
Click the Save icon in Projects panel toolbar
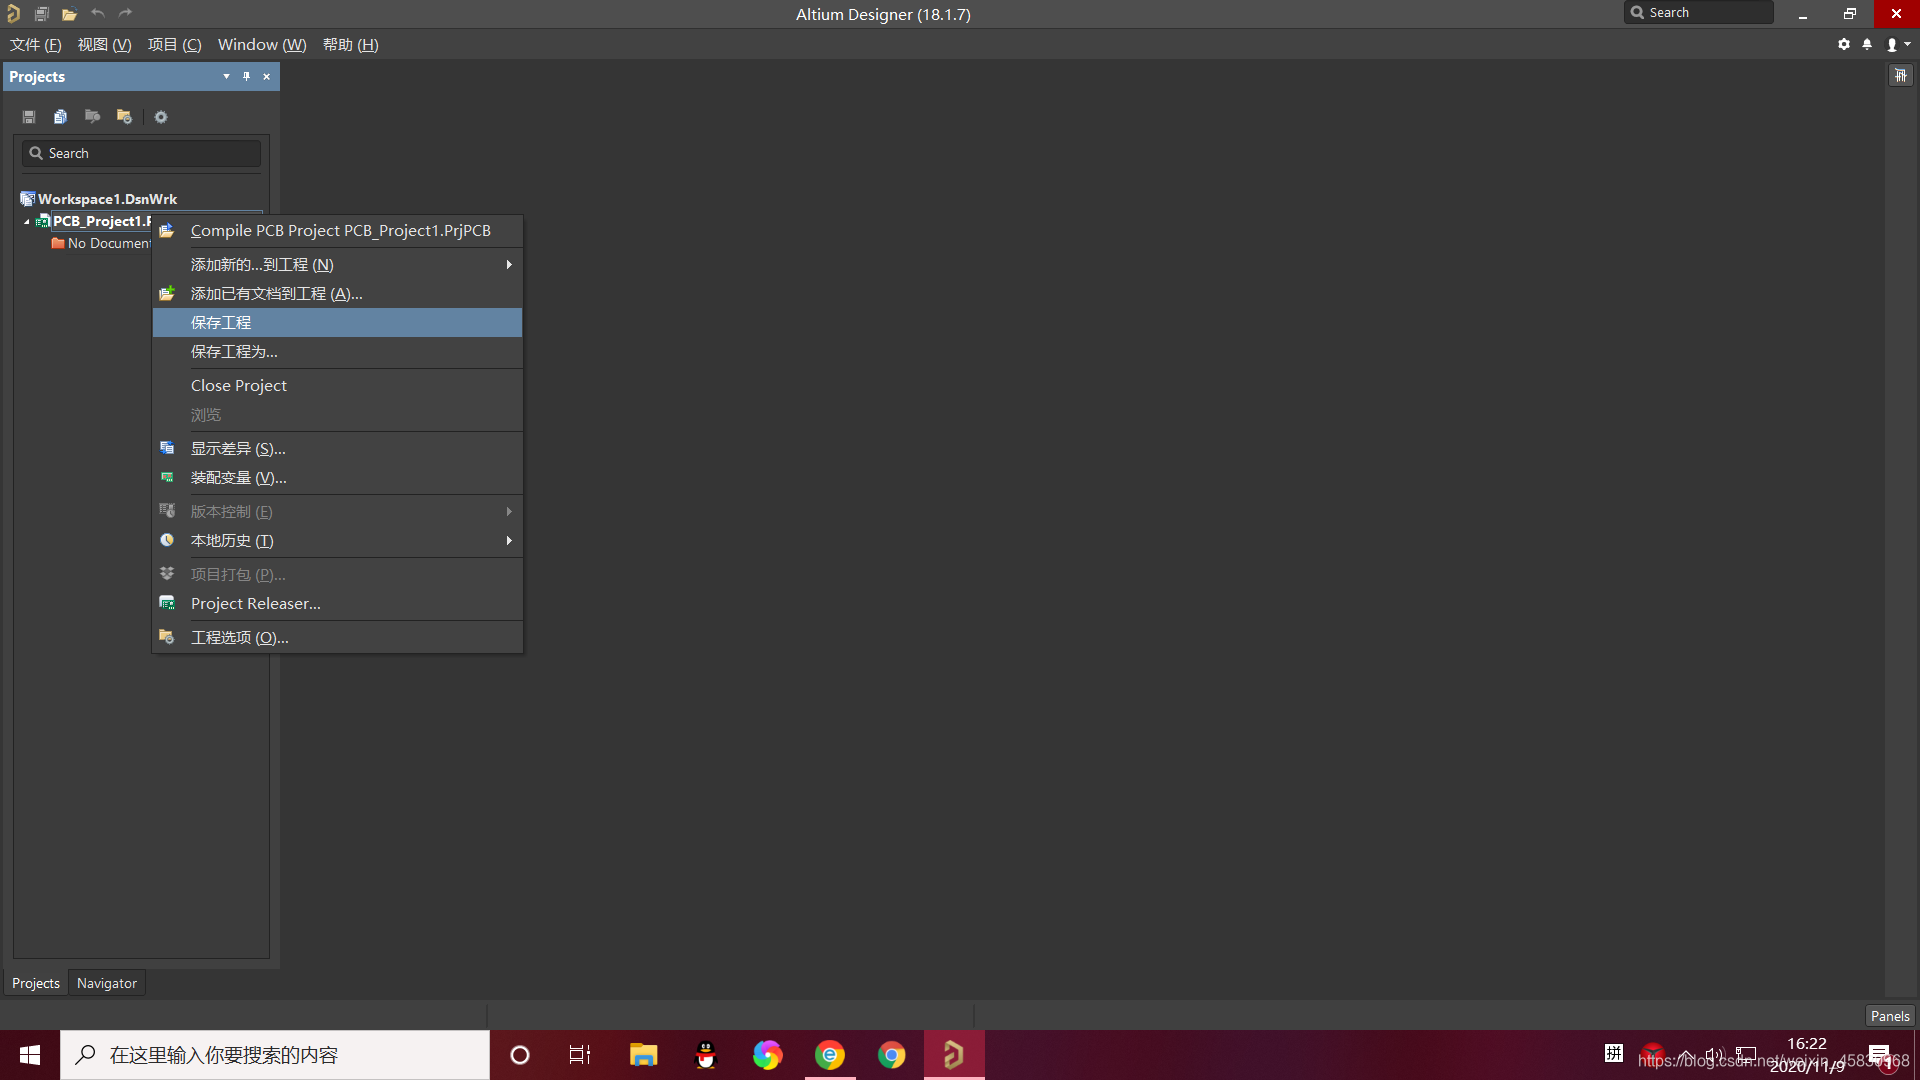tap(29, 117)
